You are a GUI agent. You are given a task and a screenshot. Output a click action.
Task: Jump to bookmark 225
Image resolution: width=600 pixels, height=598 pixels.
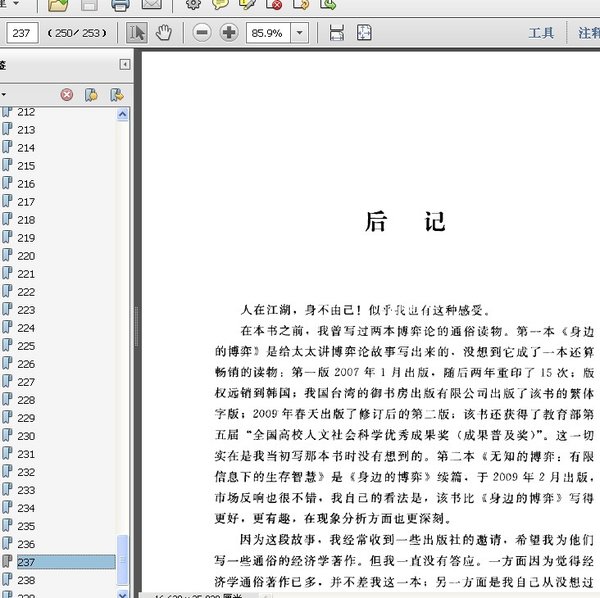coord(26,346)
